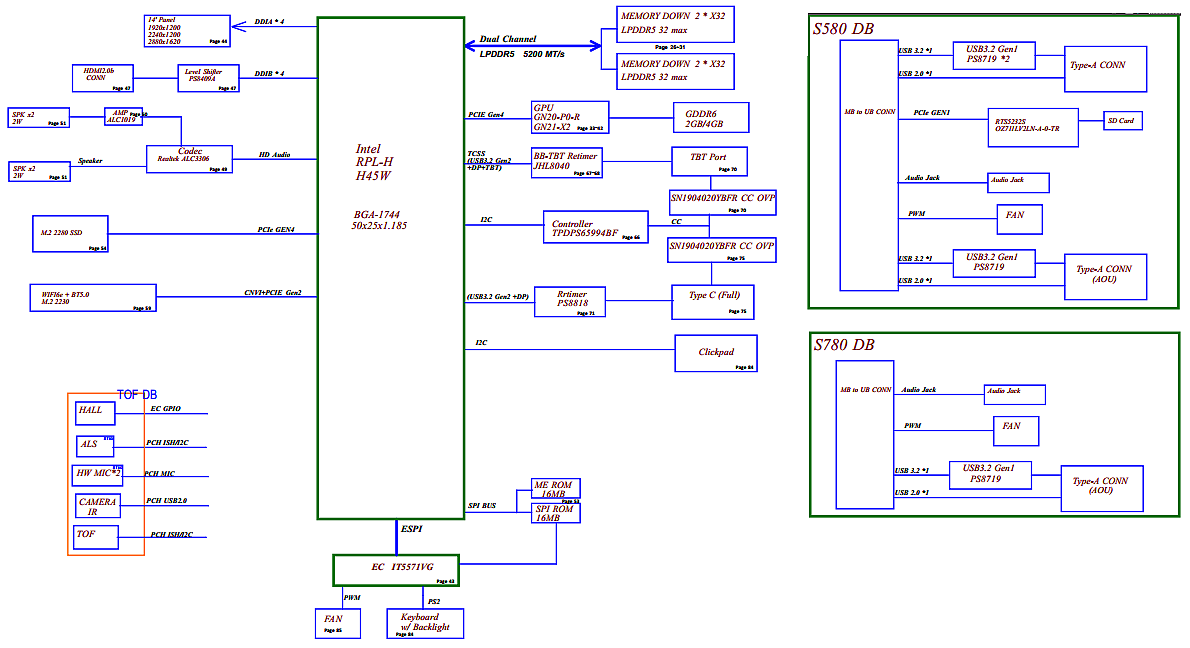Click the 'DDIA * 4' signal label
The image size is (1190, 648).
269,22
